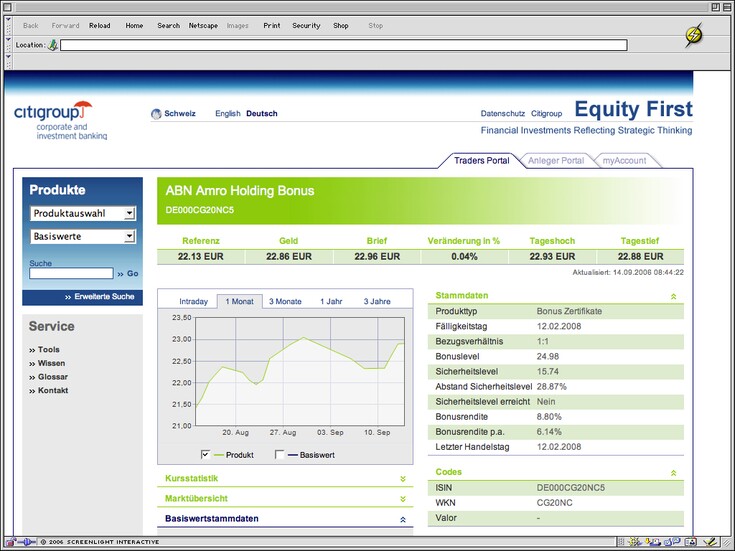Collapse the Stammdaten panel
This screenshot has width=735, height=551.
pyautogui.click(x=673, y=296)
